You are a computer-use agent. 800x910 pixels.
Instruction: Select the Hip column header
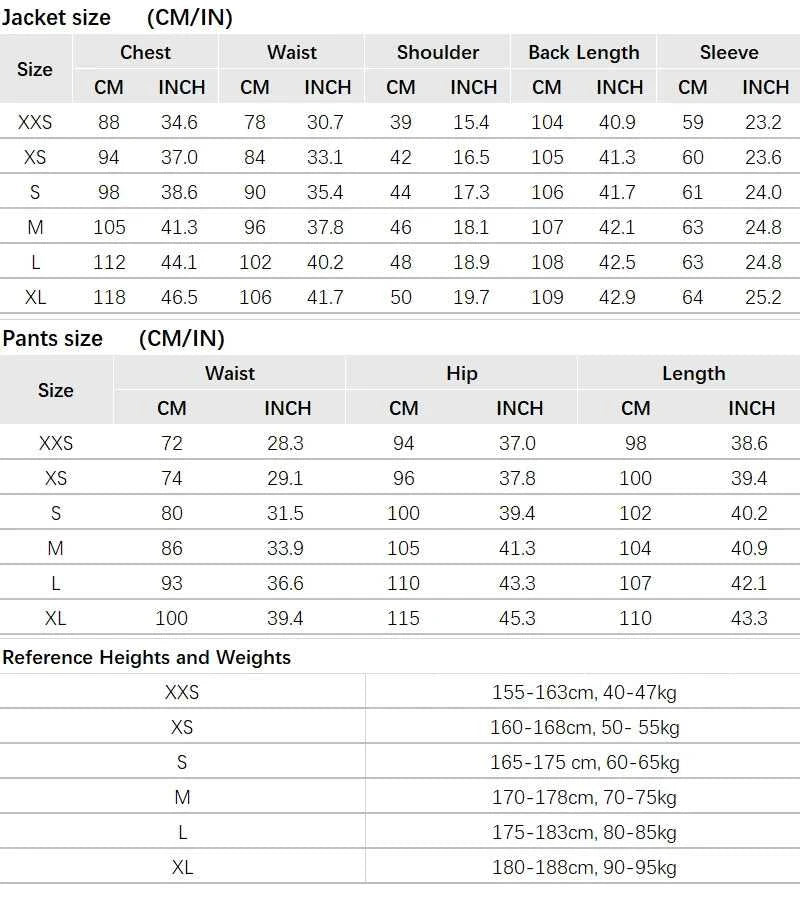coord(462,373)
